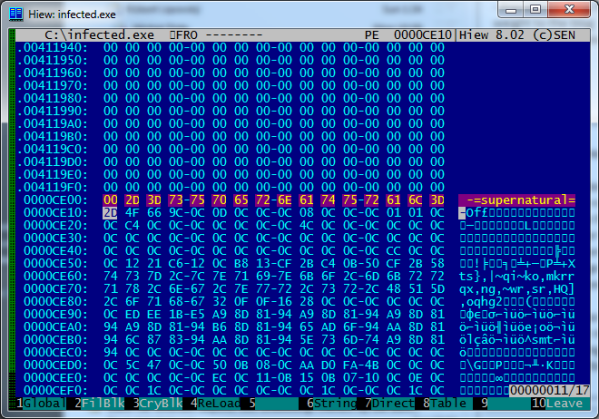Click the window title Hiew: infected.exe
The height and width of the screenshot is (419, 599).
point(72,15)
